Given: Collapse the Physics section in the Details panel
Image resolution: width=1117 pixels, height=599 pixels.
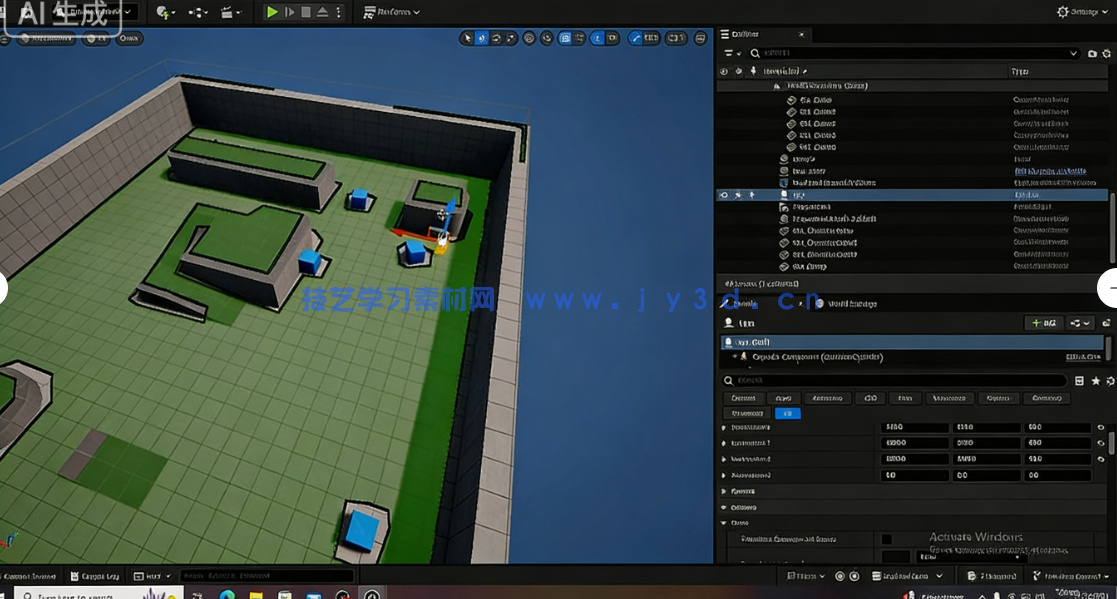Looking at the screenshot, I should click(740, 491).
